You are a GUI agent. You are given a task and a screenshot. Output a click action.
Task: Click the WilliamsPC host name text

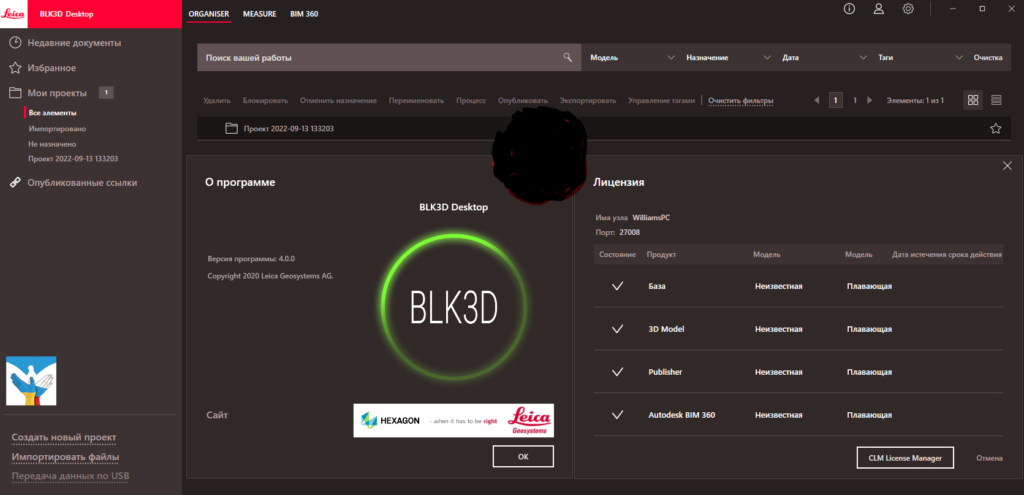[x=651, y=217]
